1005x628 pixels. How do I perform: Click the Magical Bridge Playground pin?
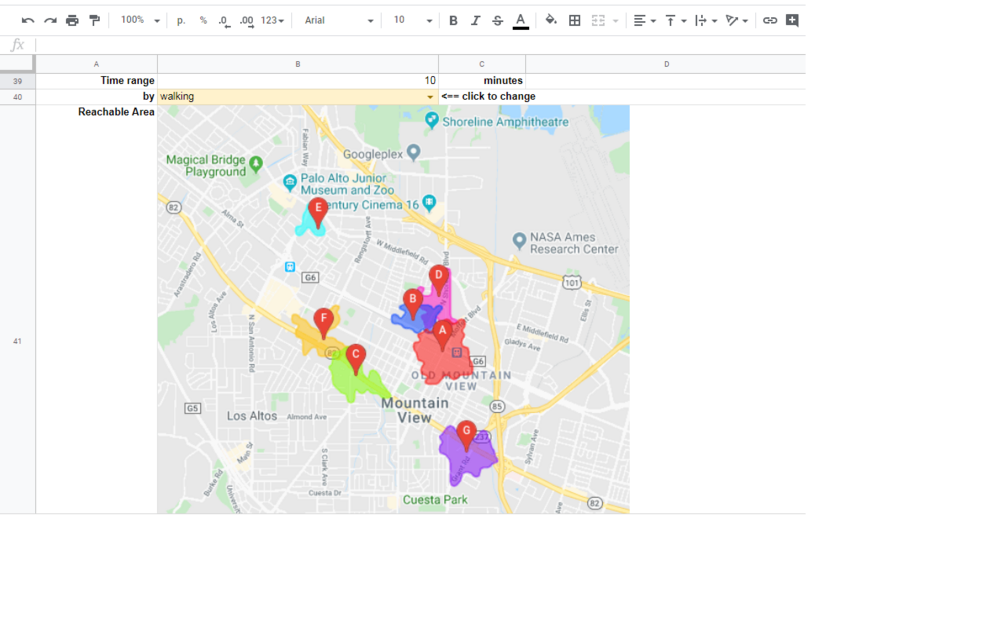(x=256, y=164)
